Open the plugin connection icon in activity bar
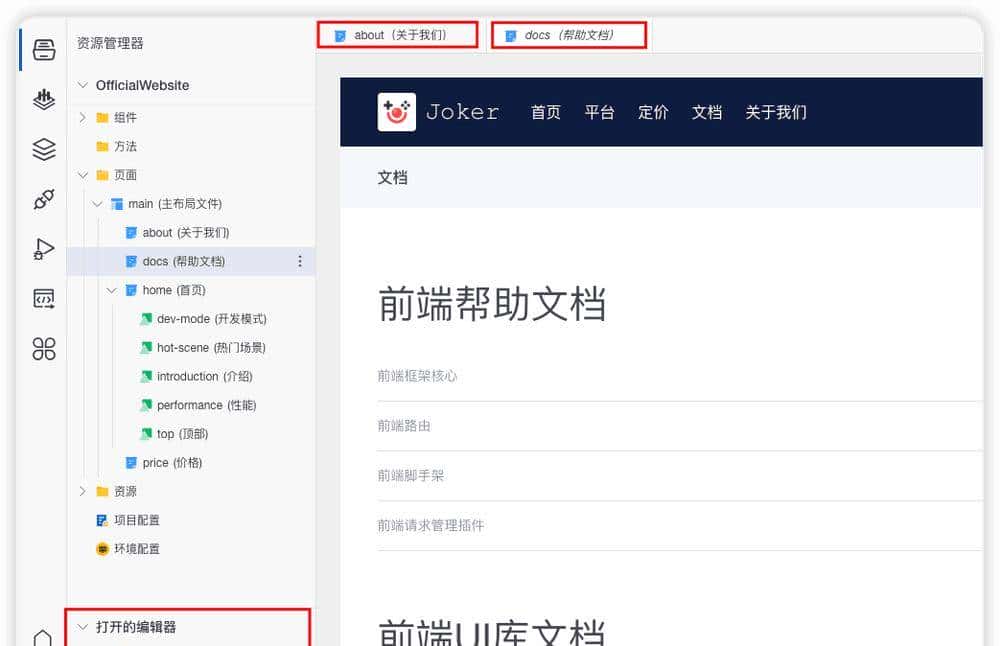Image resolution: width=1000 pixels, height=646 pixels. 43,199
